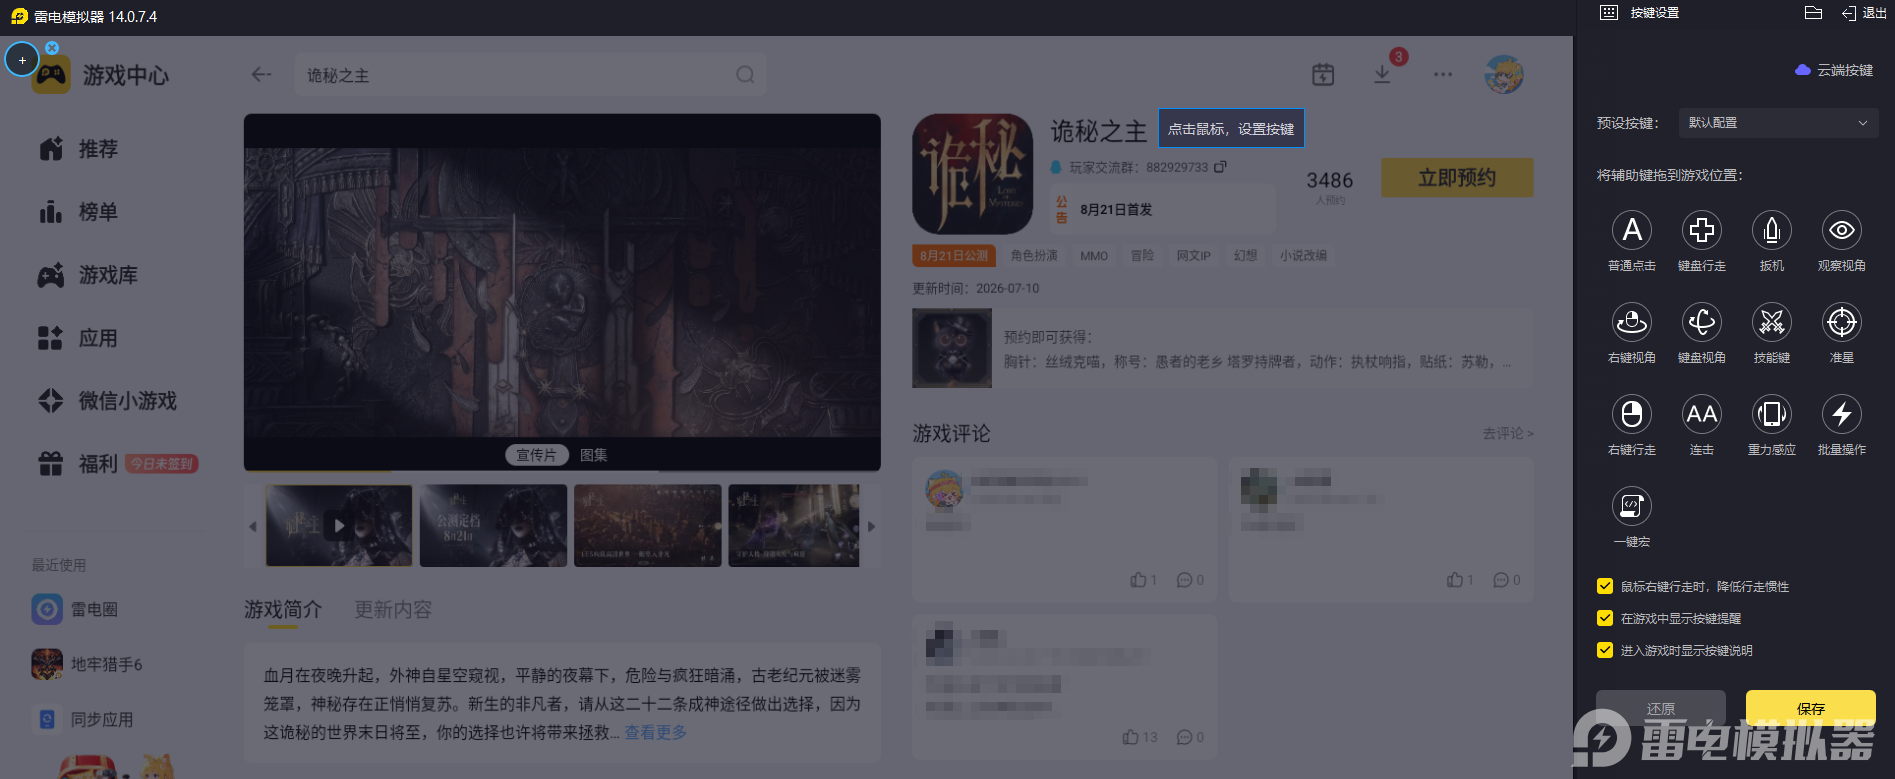This screenshot has width=1895, height=779.
Task: Click the MMO tag
Action: coord(1094,256)
